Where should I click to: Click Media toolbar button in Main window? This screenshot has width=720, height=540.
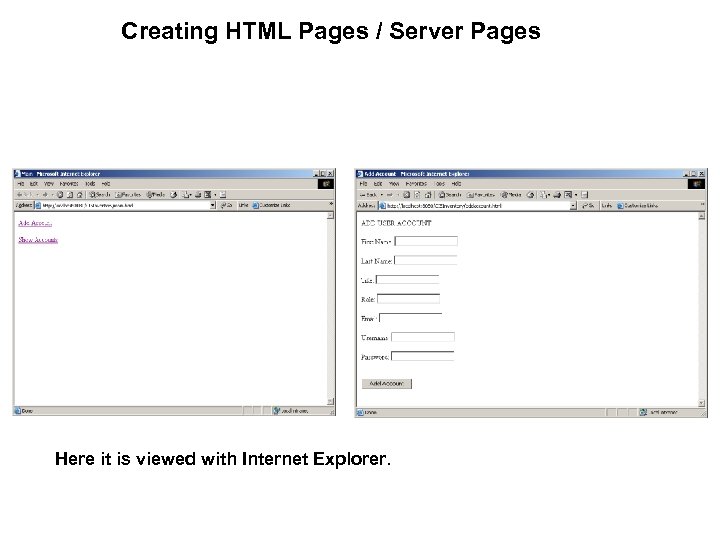pos(156,195)
